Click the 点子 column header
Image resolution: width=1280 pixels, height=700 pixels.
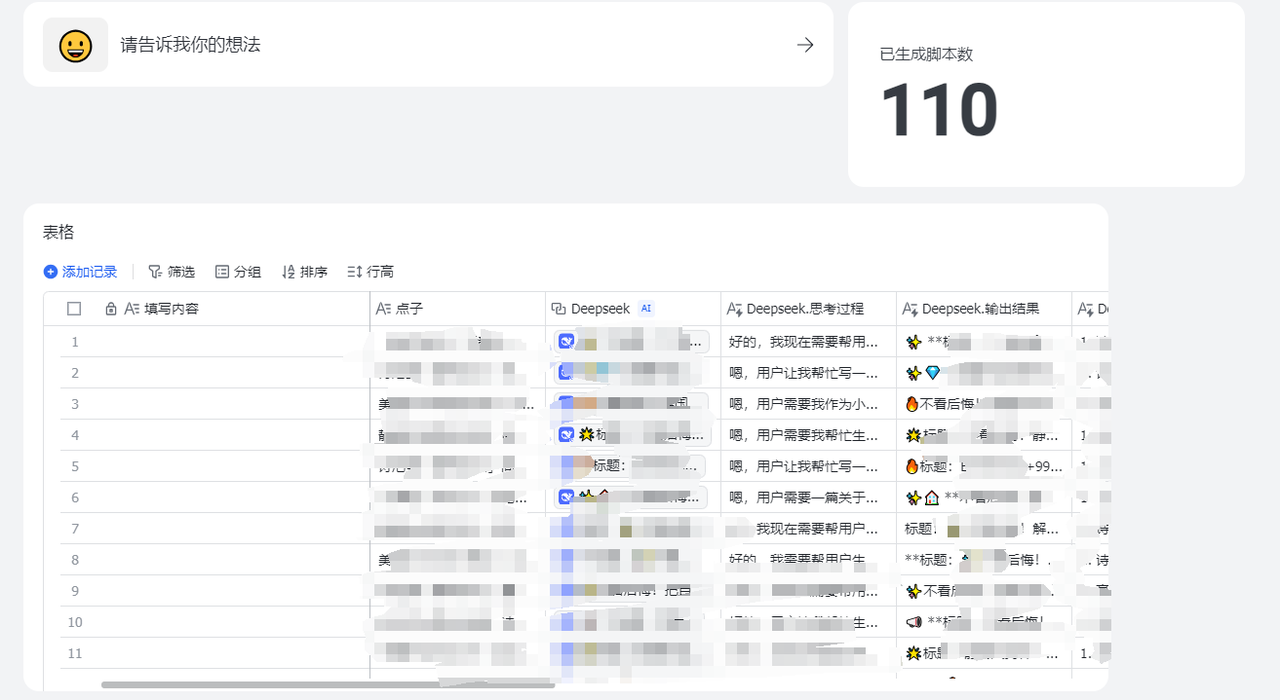458,309
